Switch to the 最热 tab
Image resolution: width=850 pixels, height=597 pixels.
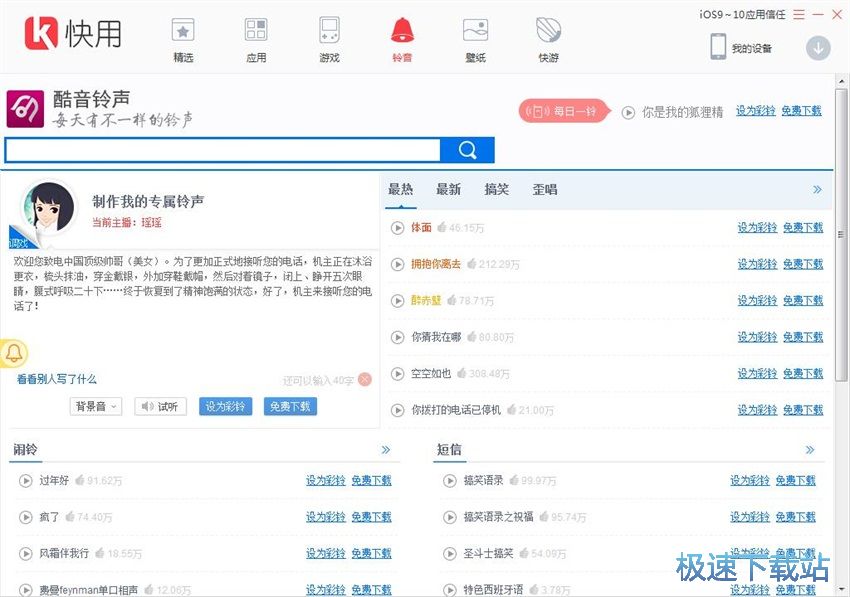point(401,189)
